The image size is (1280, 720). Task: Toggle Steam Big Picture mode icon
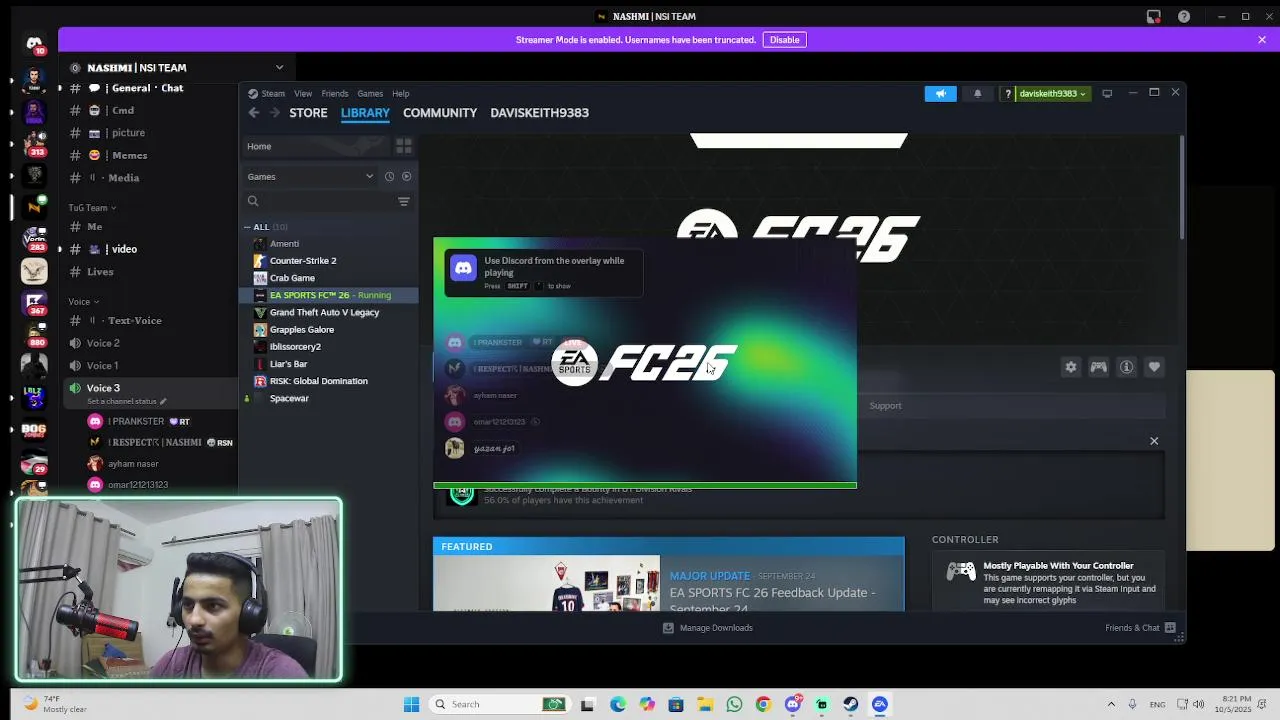(1107, 93)
